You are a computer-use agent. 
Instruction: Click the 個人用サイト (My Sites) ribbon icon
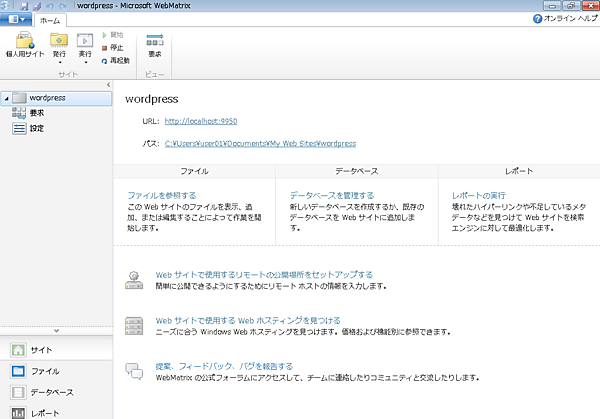(22, 47)
